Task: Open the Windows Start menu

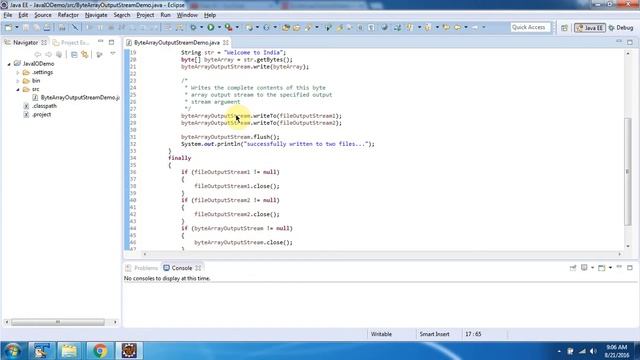Action: tap(13, 351)
